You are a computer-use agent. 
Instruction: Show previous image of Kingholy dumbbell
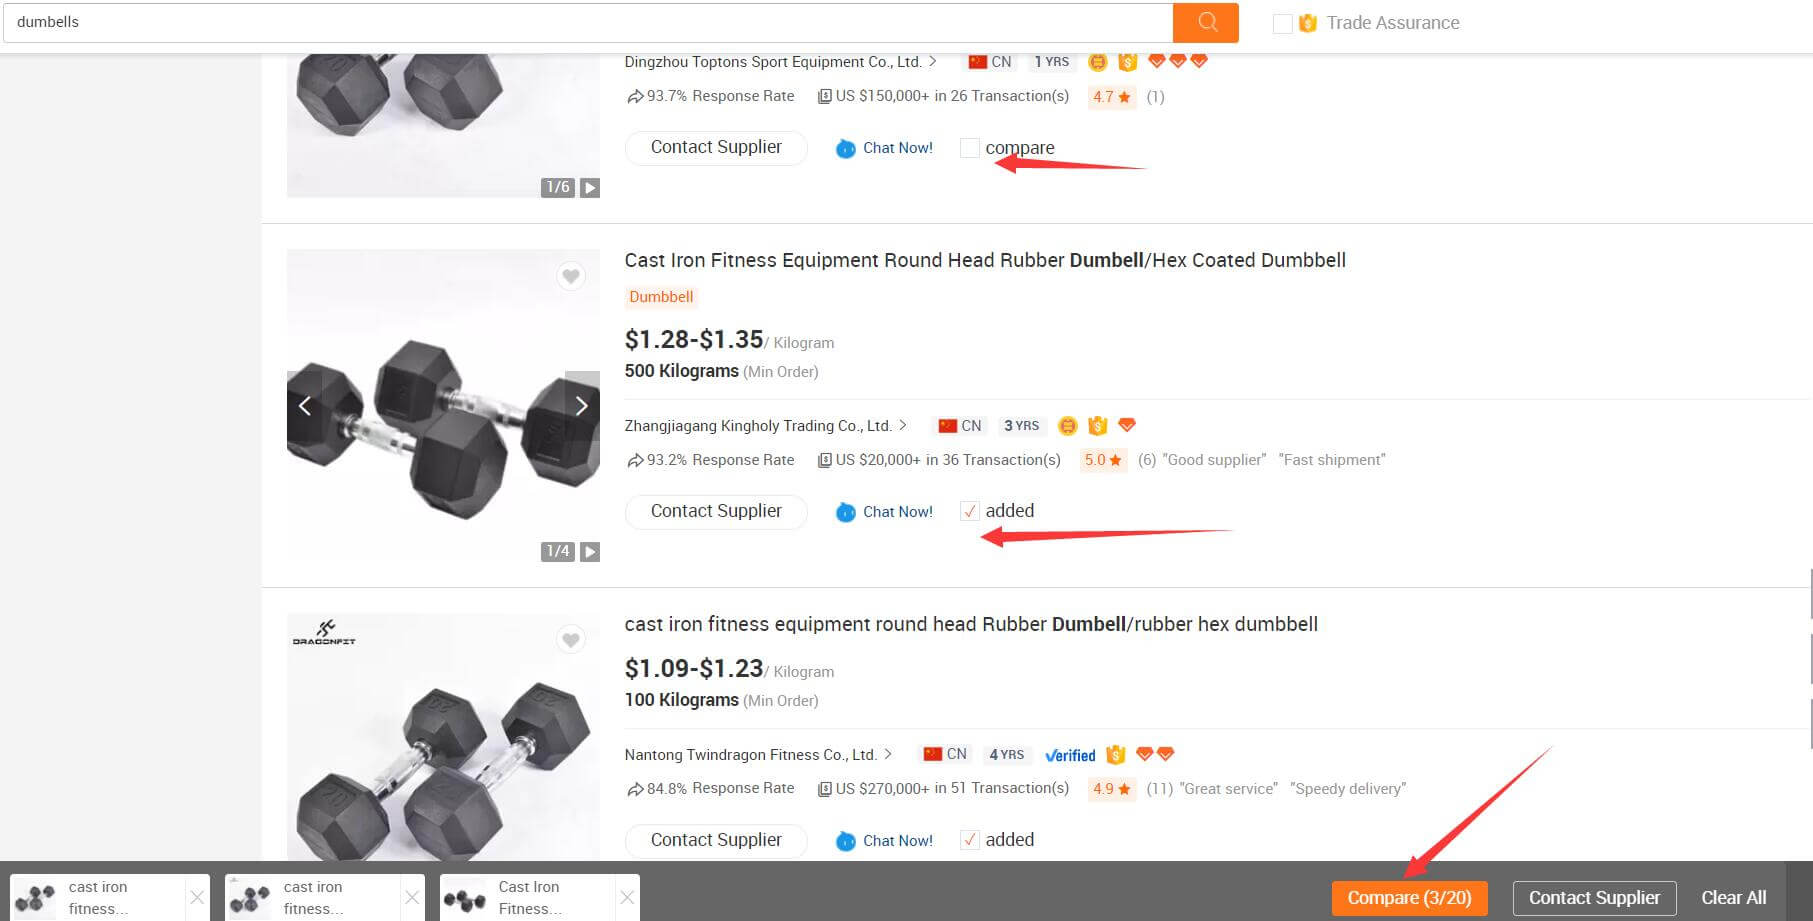click(x=305, y=405)
